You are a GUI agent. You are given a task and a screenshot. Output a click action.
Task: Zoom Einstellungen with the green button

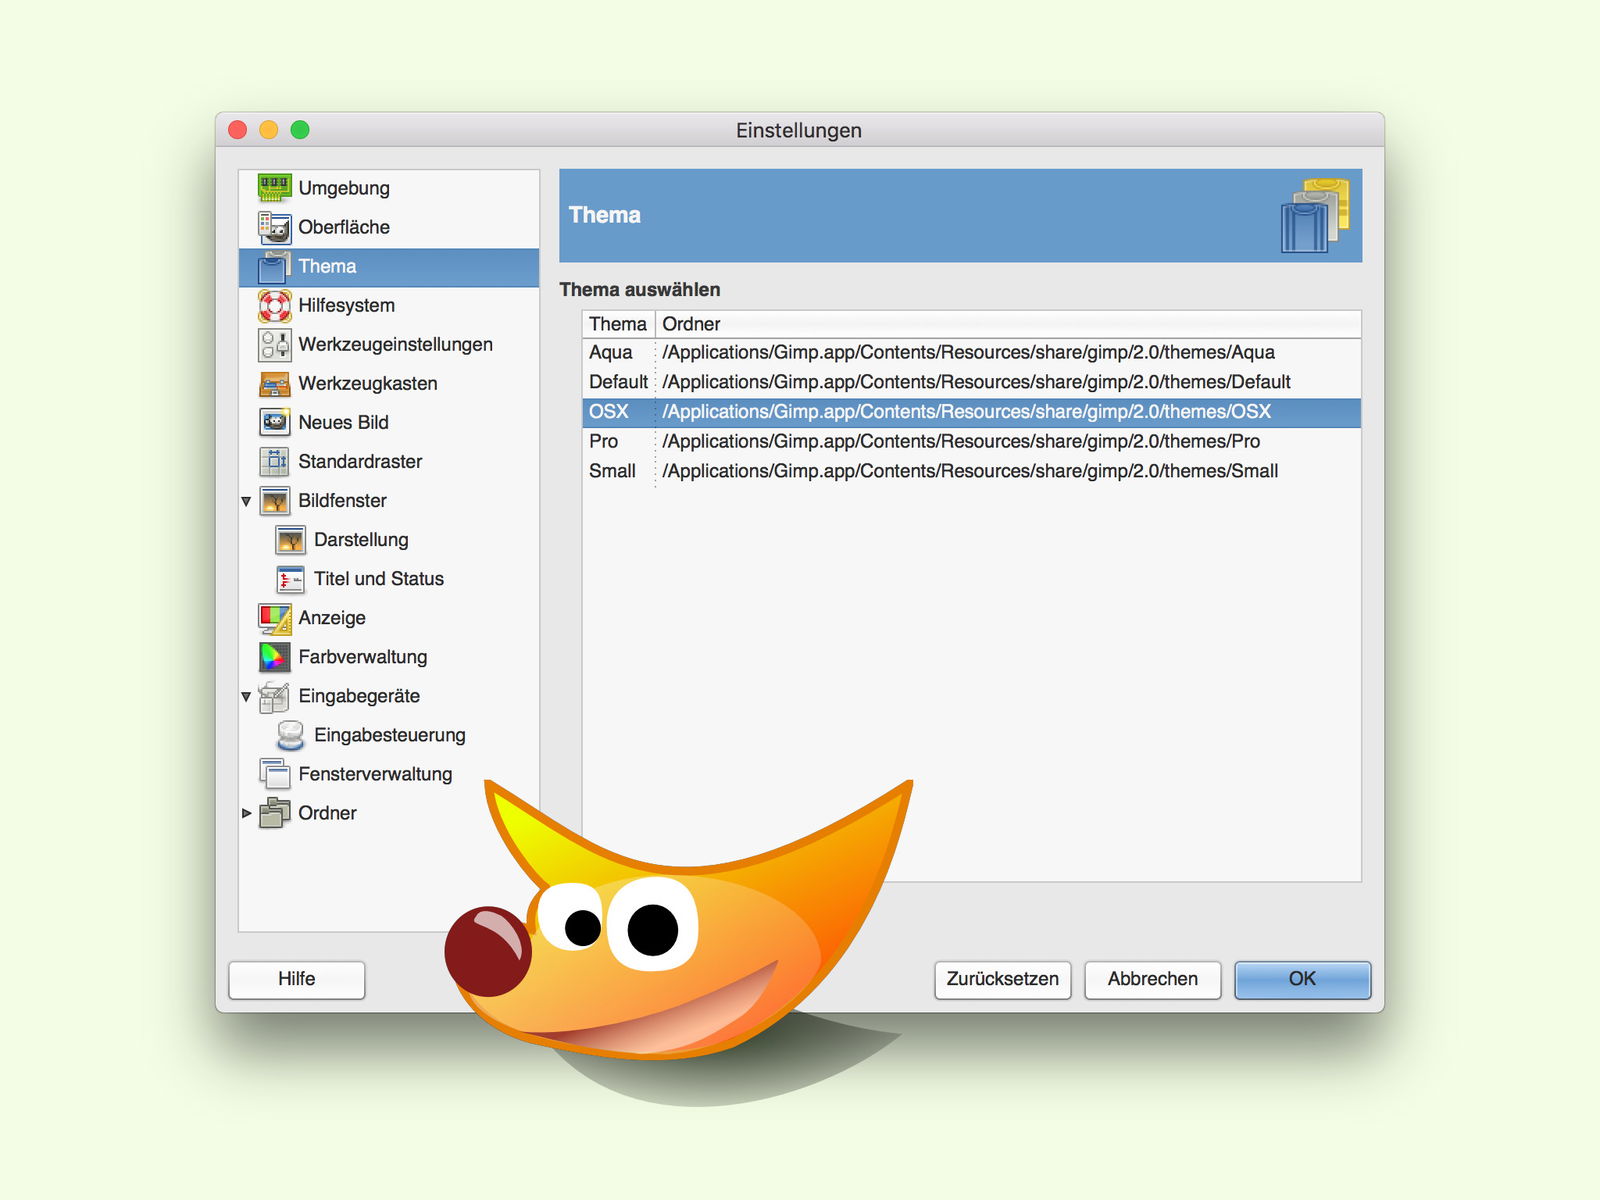coord(300,130)
